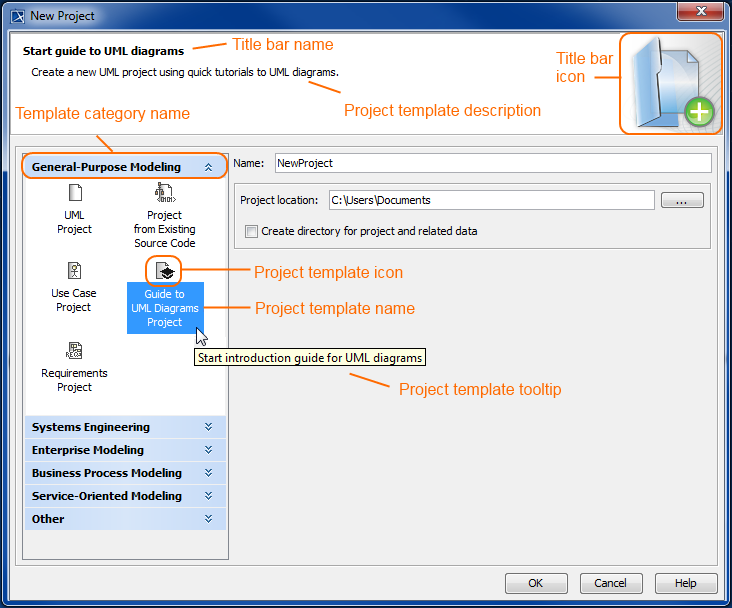Viewport: 732px width, 608px height.
Task: Choose the Requirements Project template icon
Action: (74, 350)
